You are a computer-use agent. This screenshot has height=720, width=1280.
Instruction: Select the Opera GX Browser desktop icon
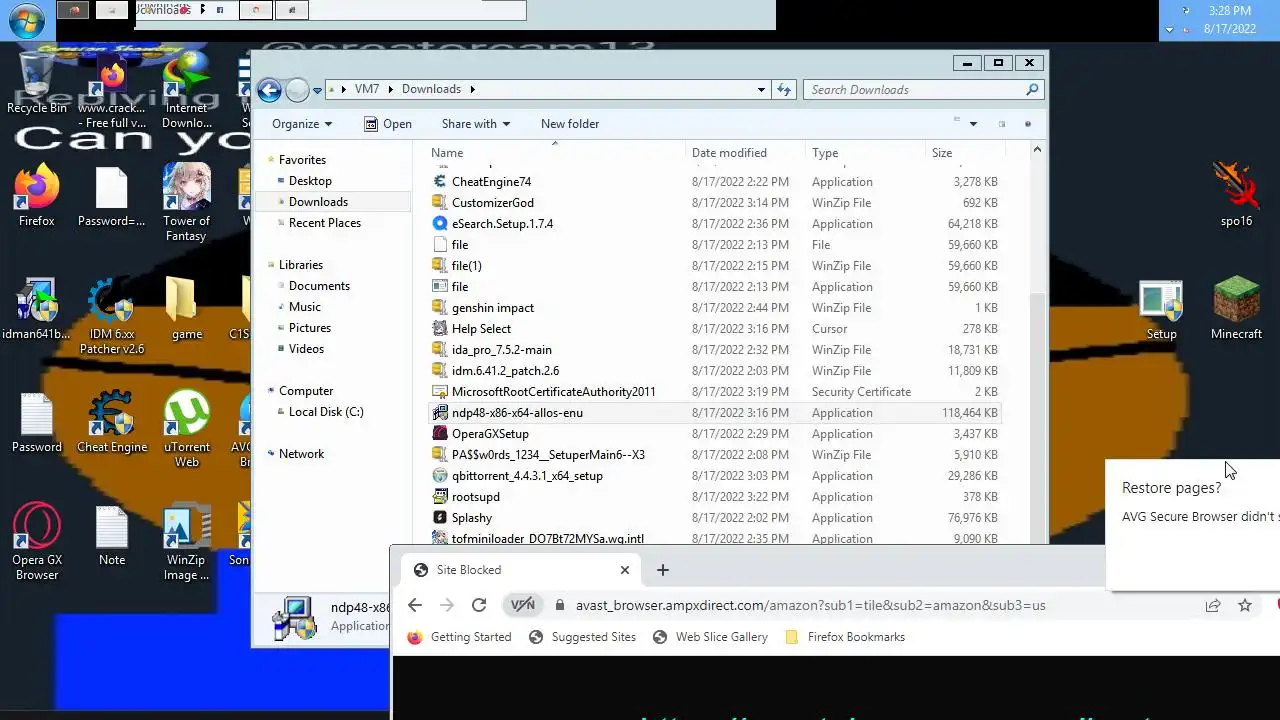(x=36, y=542)
